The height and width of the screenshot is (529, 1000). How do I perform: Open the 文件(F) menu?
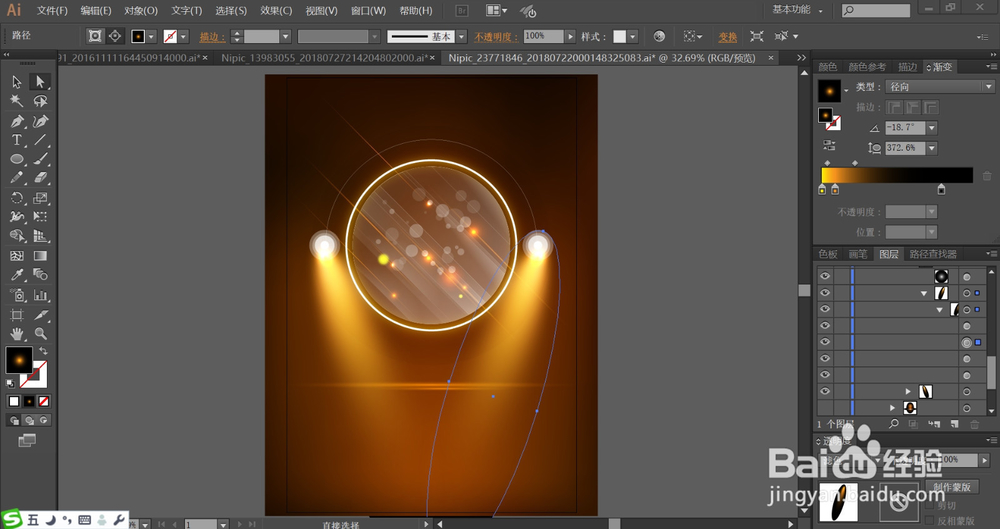tap(52, 11)
